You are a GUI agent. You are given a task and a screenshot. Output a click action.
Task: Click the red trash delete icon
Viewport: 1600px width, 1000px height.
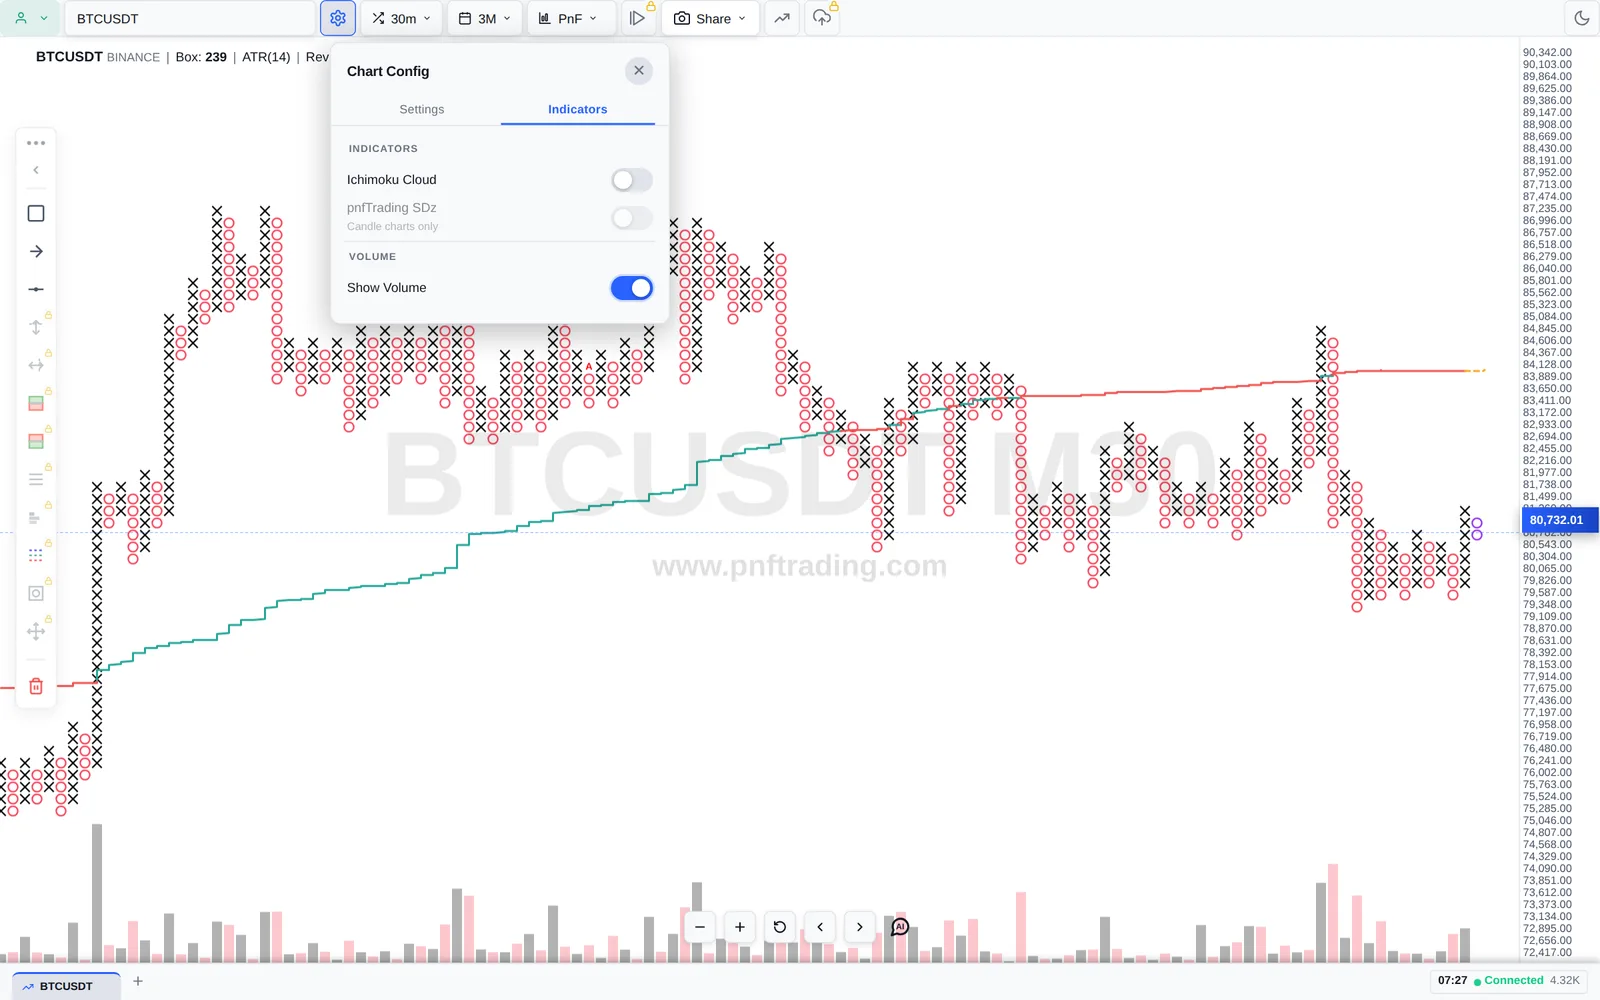click(x=36, y=686)
